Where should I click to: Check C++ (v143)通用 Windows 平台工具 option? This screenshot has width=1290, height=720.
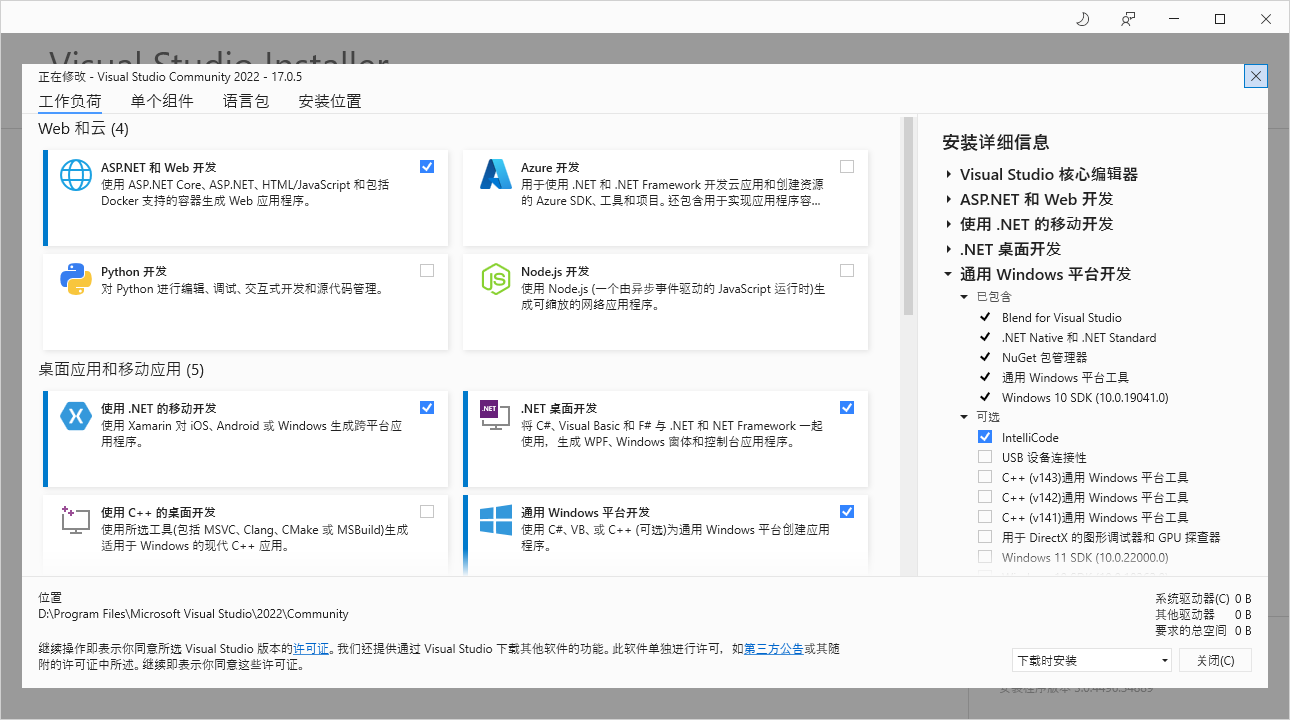click(x=985, y=477)
